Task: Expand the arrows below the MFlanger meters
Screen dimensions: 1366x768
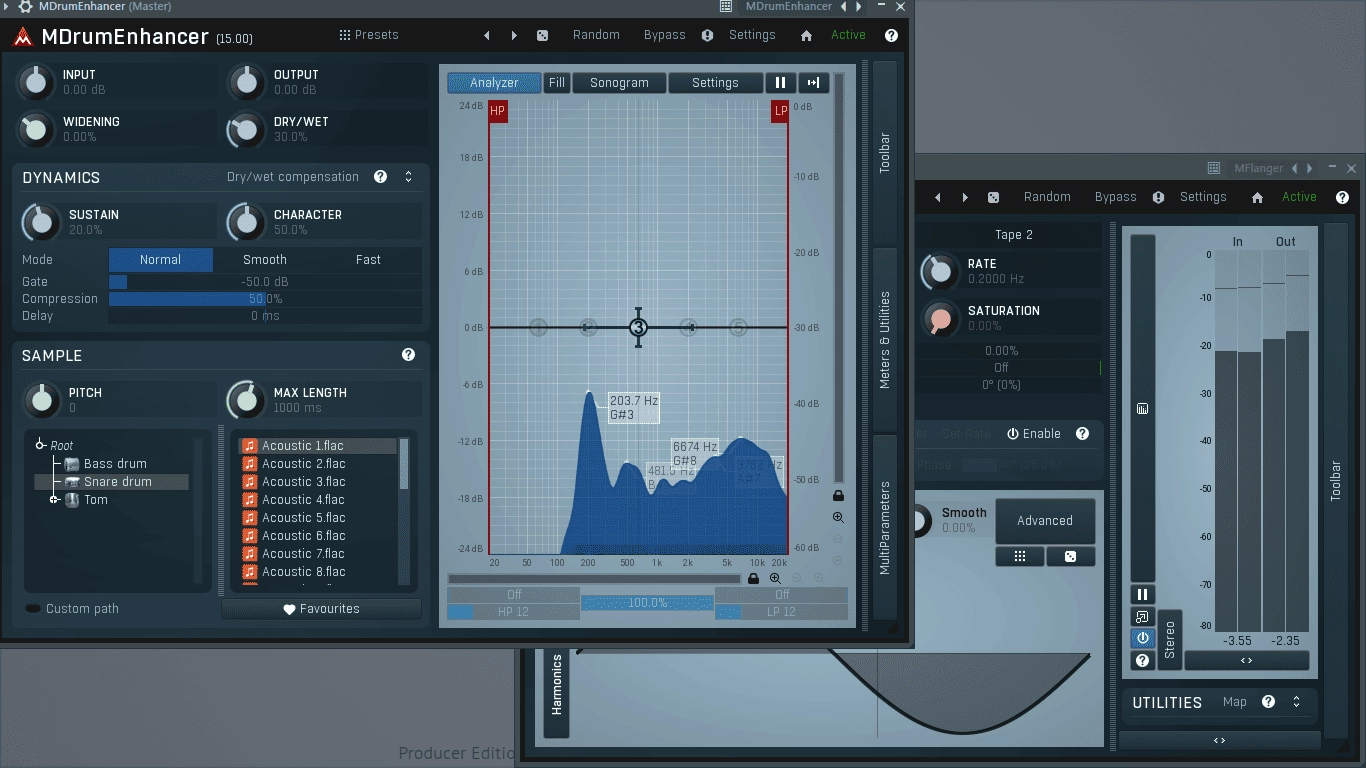Action: click(x=1246, y=661)
